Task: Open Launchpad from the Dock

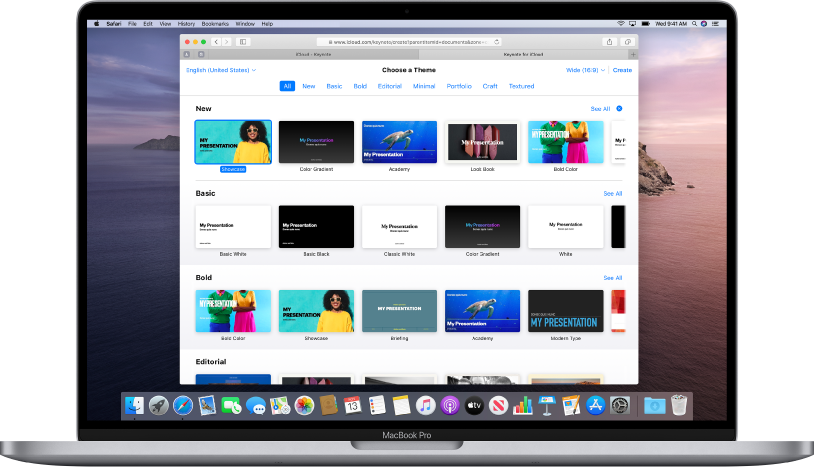Action: 159,405
